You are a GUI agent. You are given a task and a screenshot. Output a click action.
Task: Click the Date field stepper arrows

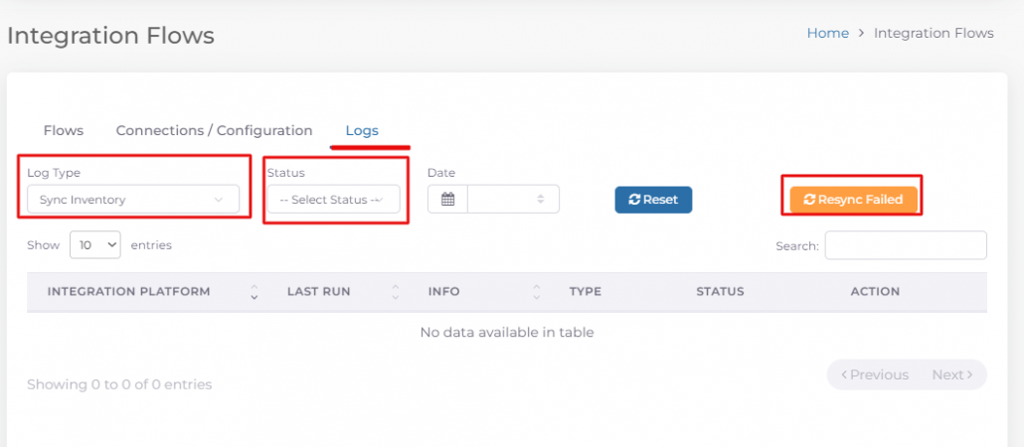[x=541, y=199]
